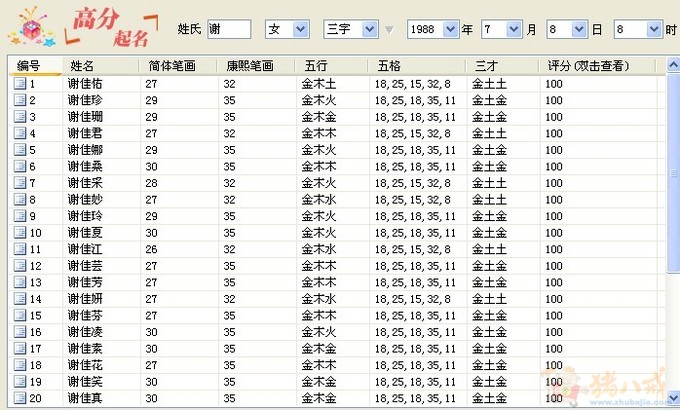Click the scrollbar down arrow
680x410 pixels.
[x=673, y=398]
